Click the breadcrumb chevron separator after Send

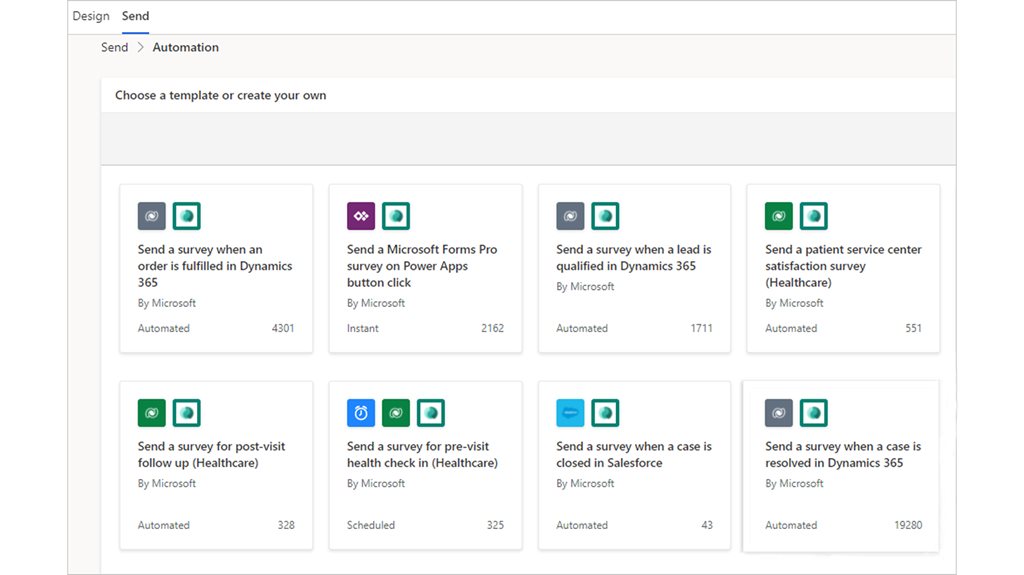click(x=140, y=47)
